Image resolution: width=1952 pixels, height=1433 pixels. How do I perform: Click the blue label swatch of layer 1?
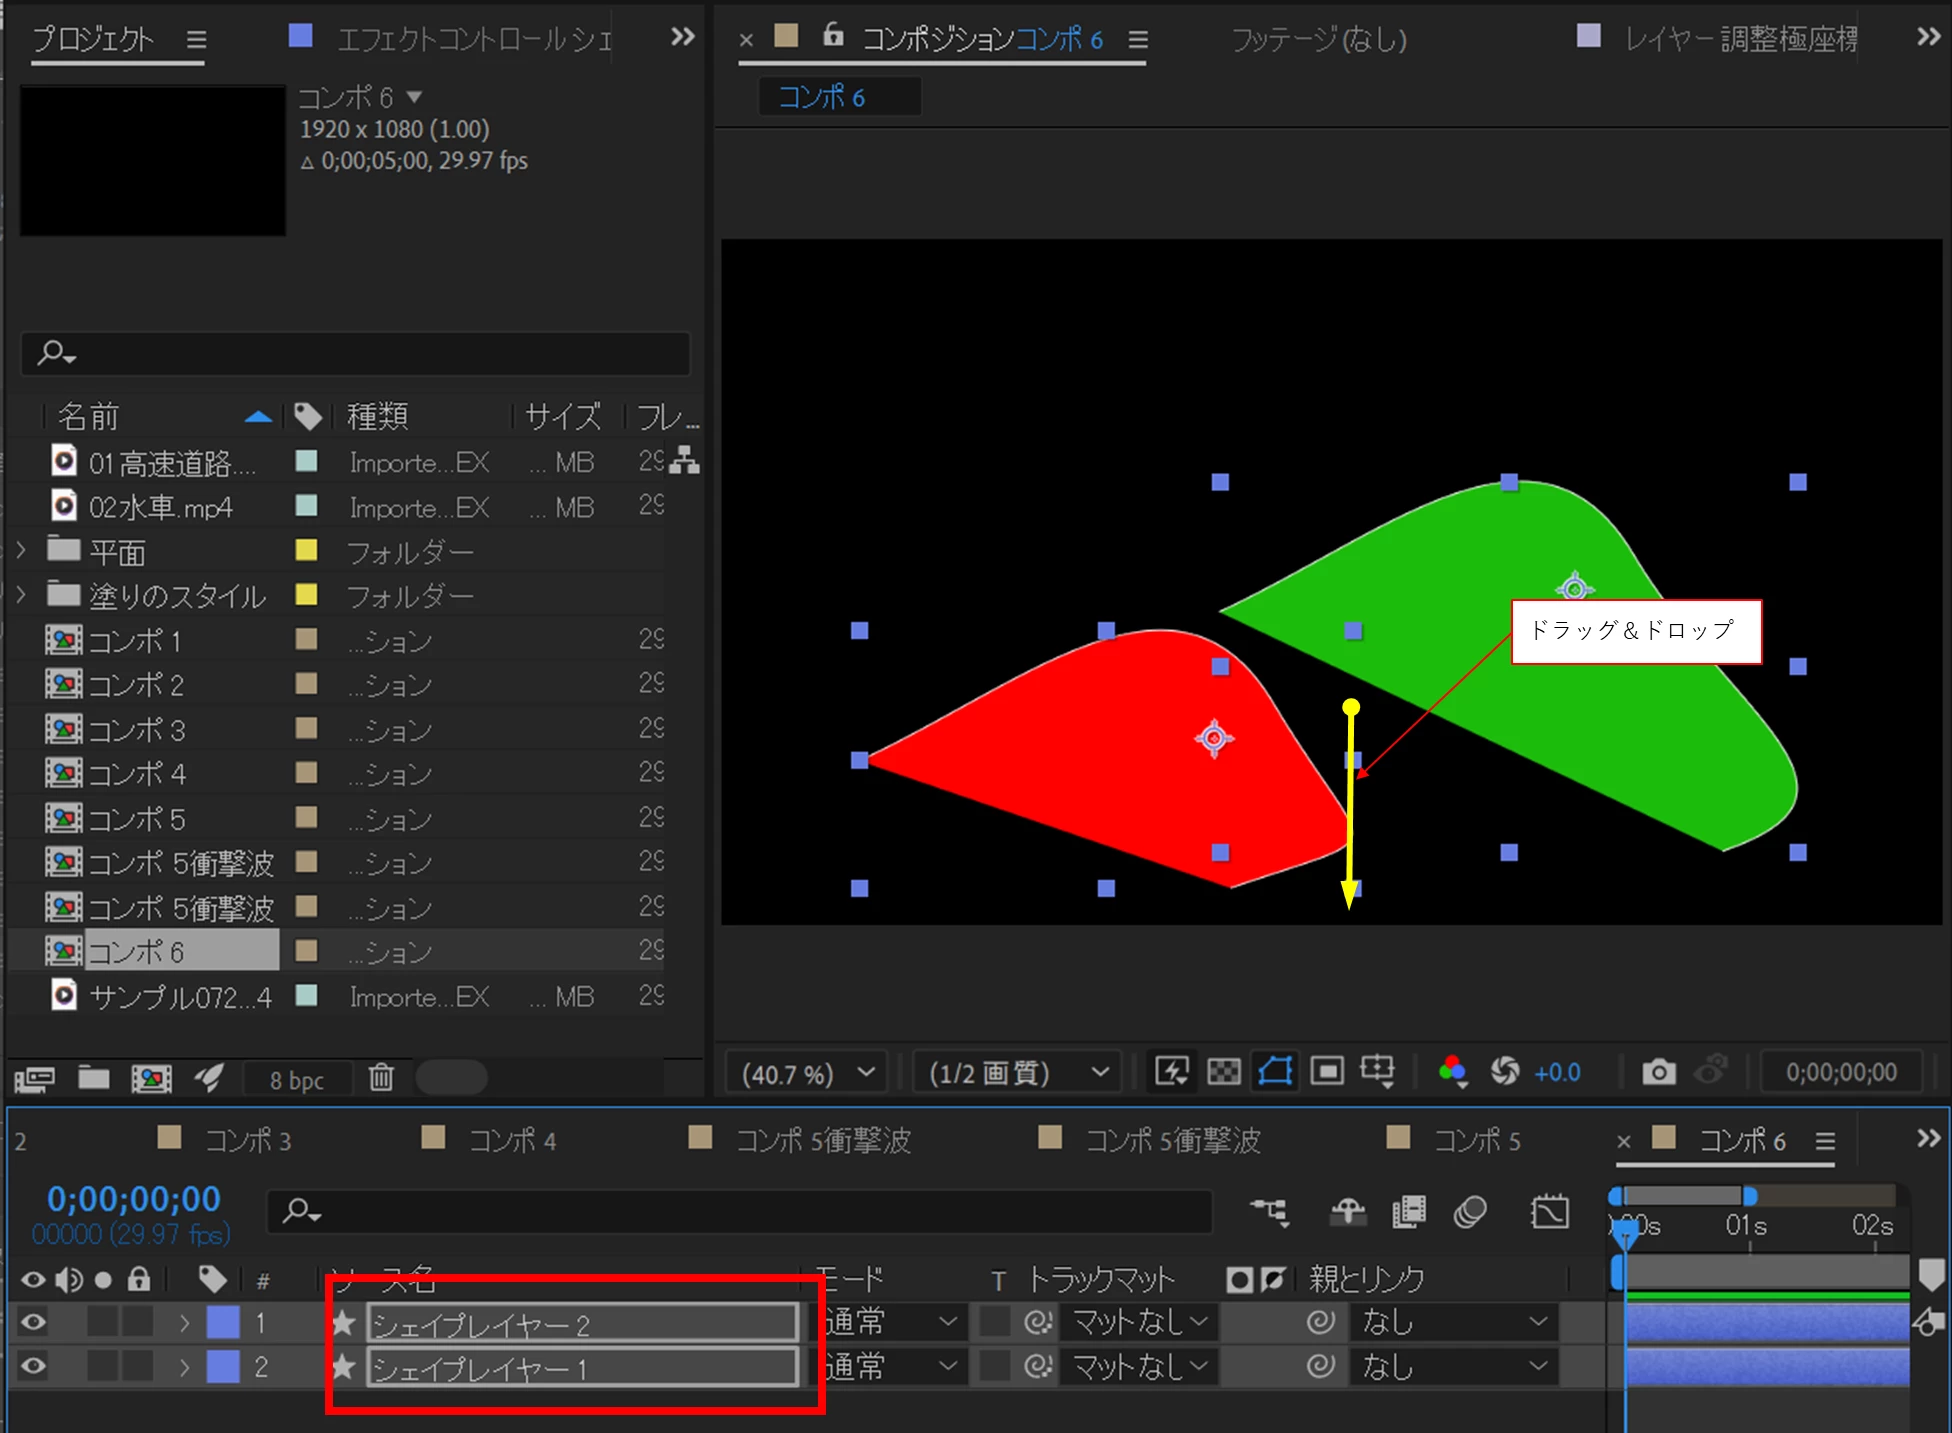coord(223,1323)
